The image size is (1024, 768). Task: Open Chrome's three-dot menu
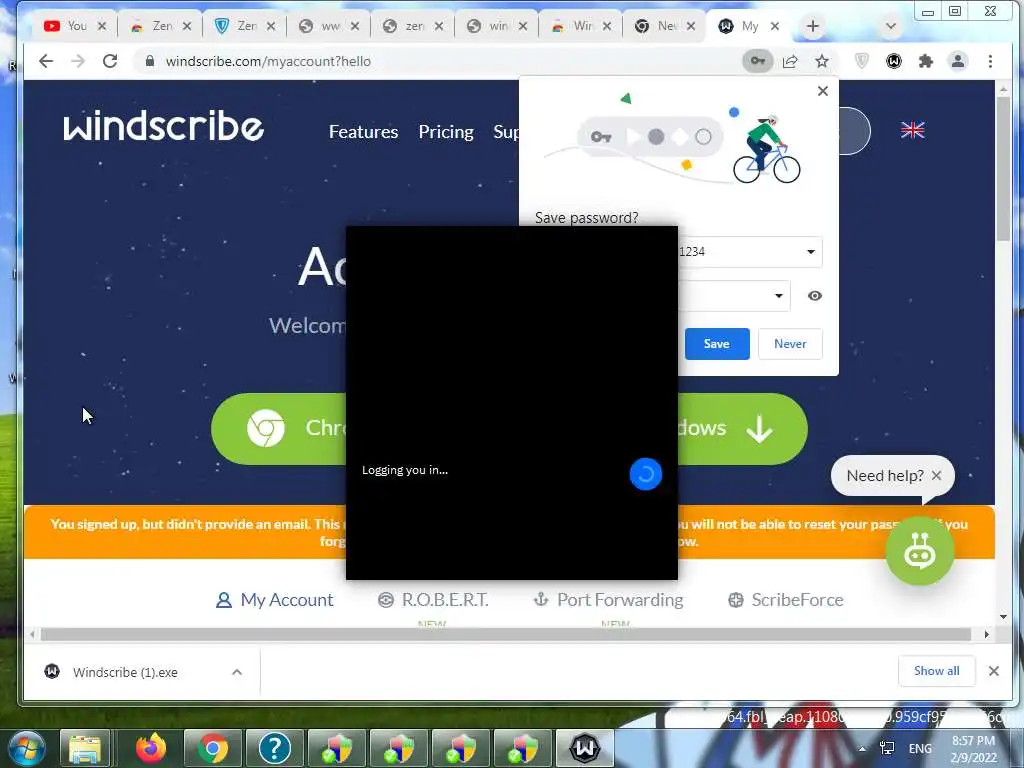pyautogui.click(x=990, y=61)
